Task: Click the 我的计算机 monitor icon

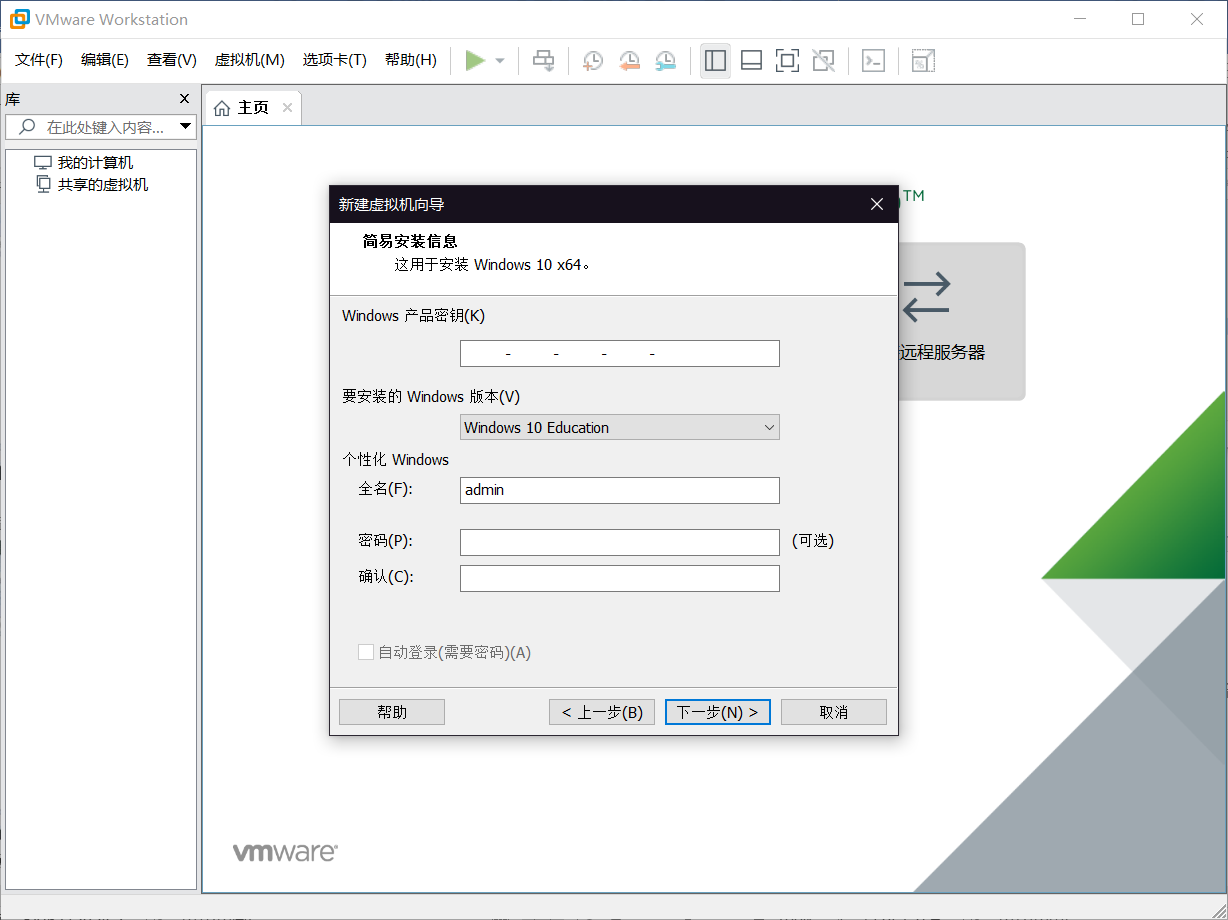Action: point(43,163)
